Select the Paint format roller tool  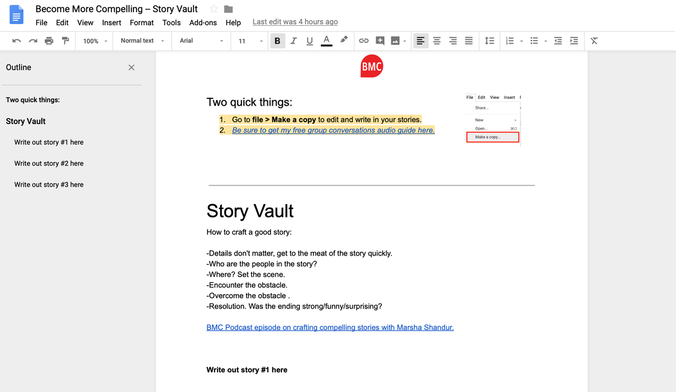click(65, 41)
